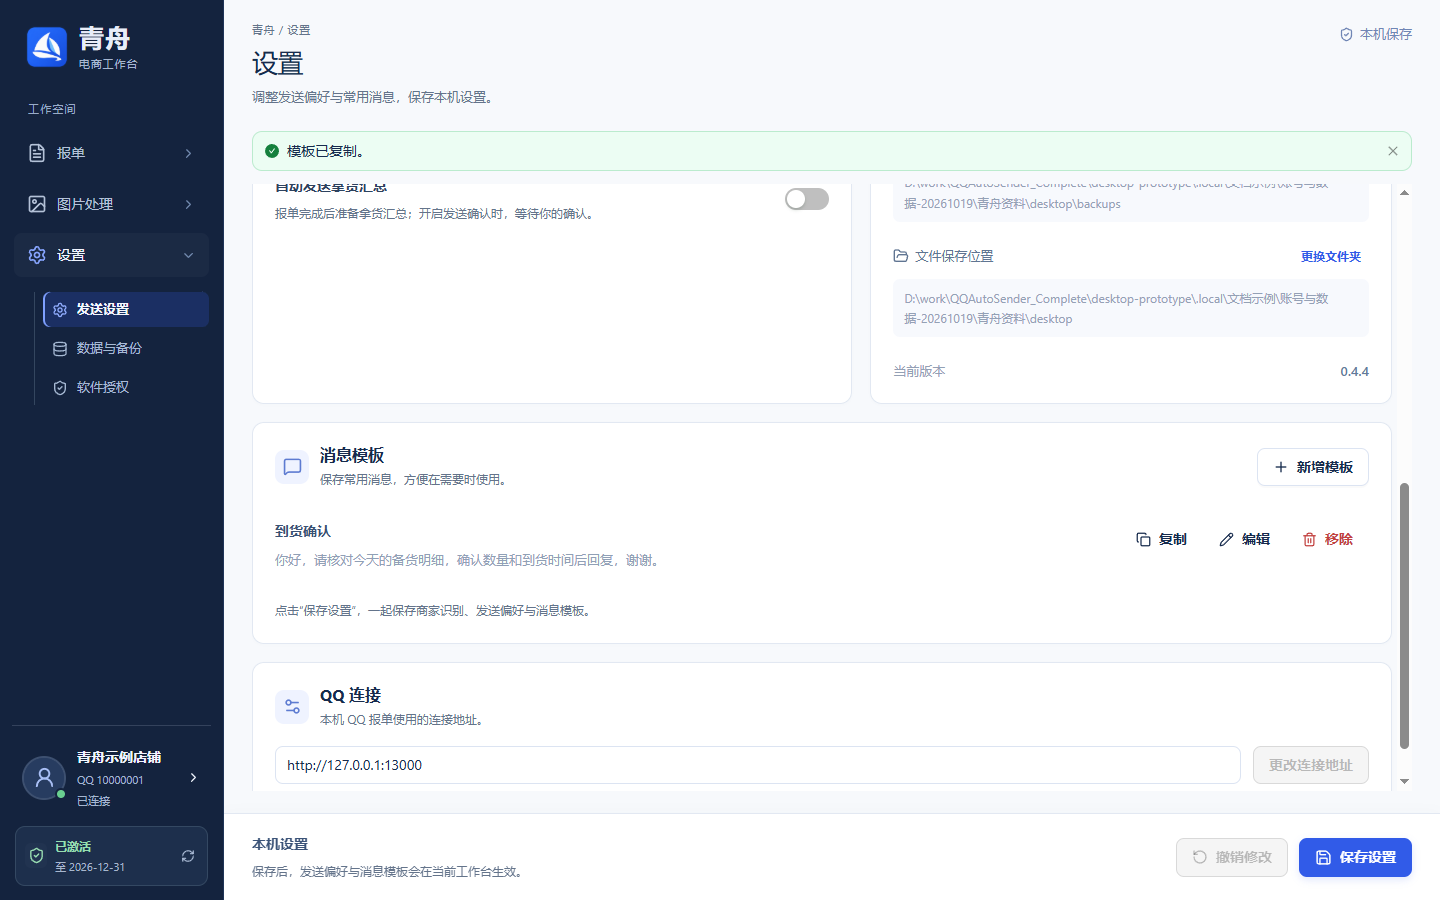Image resolution: width=1440 pixels, height=900 pixels.
Task: Click the 设置 gear icon in sidebar
Action: coord(37,255)
